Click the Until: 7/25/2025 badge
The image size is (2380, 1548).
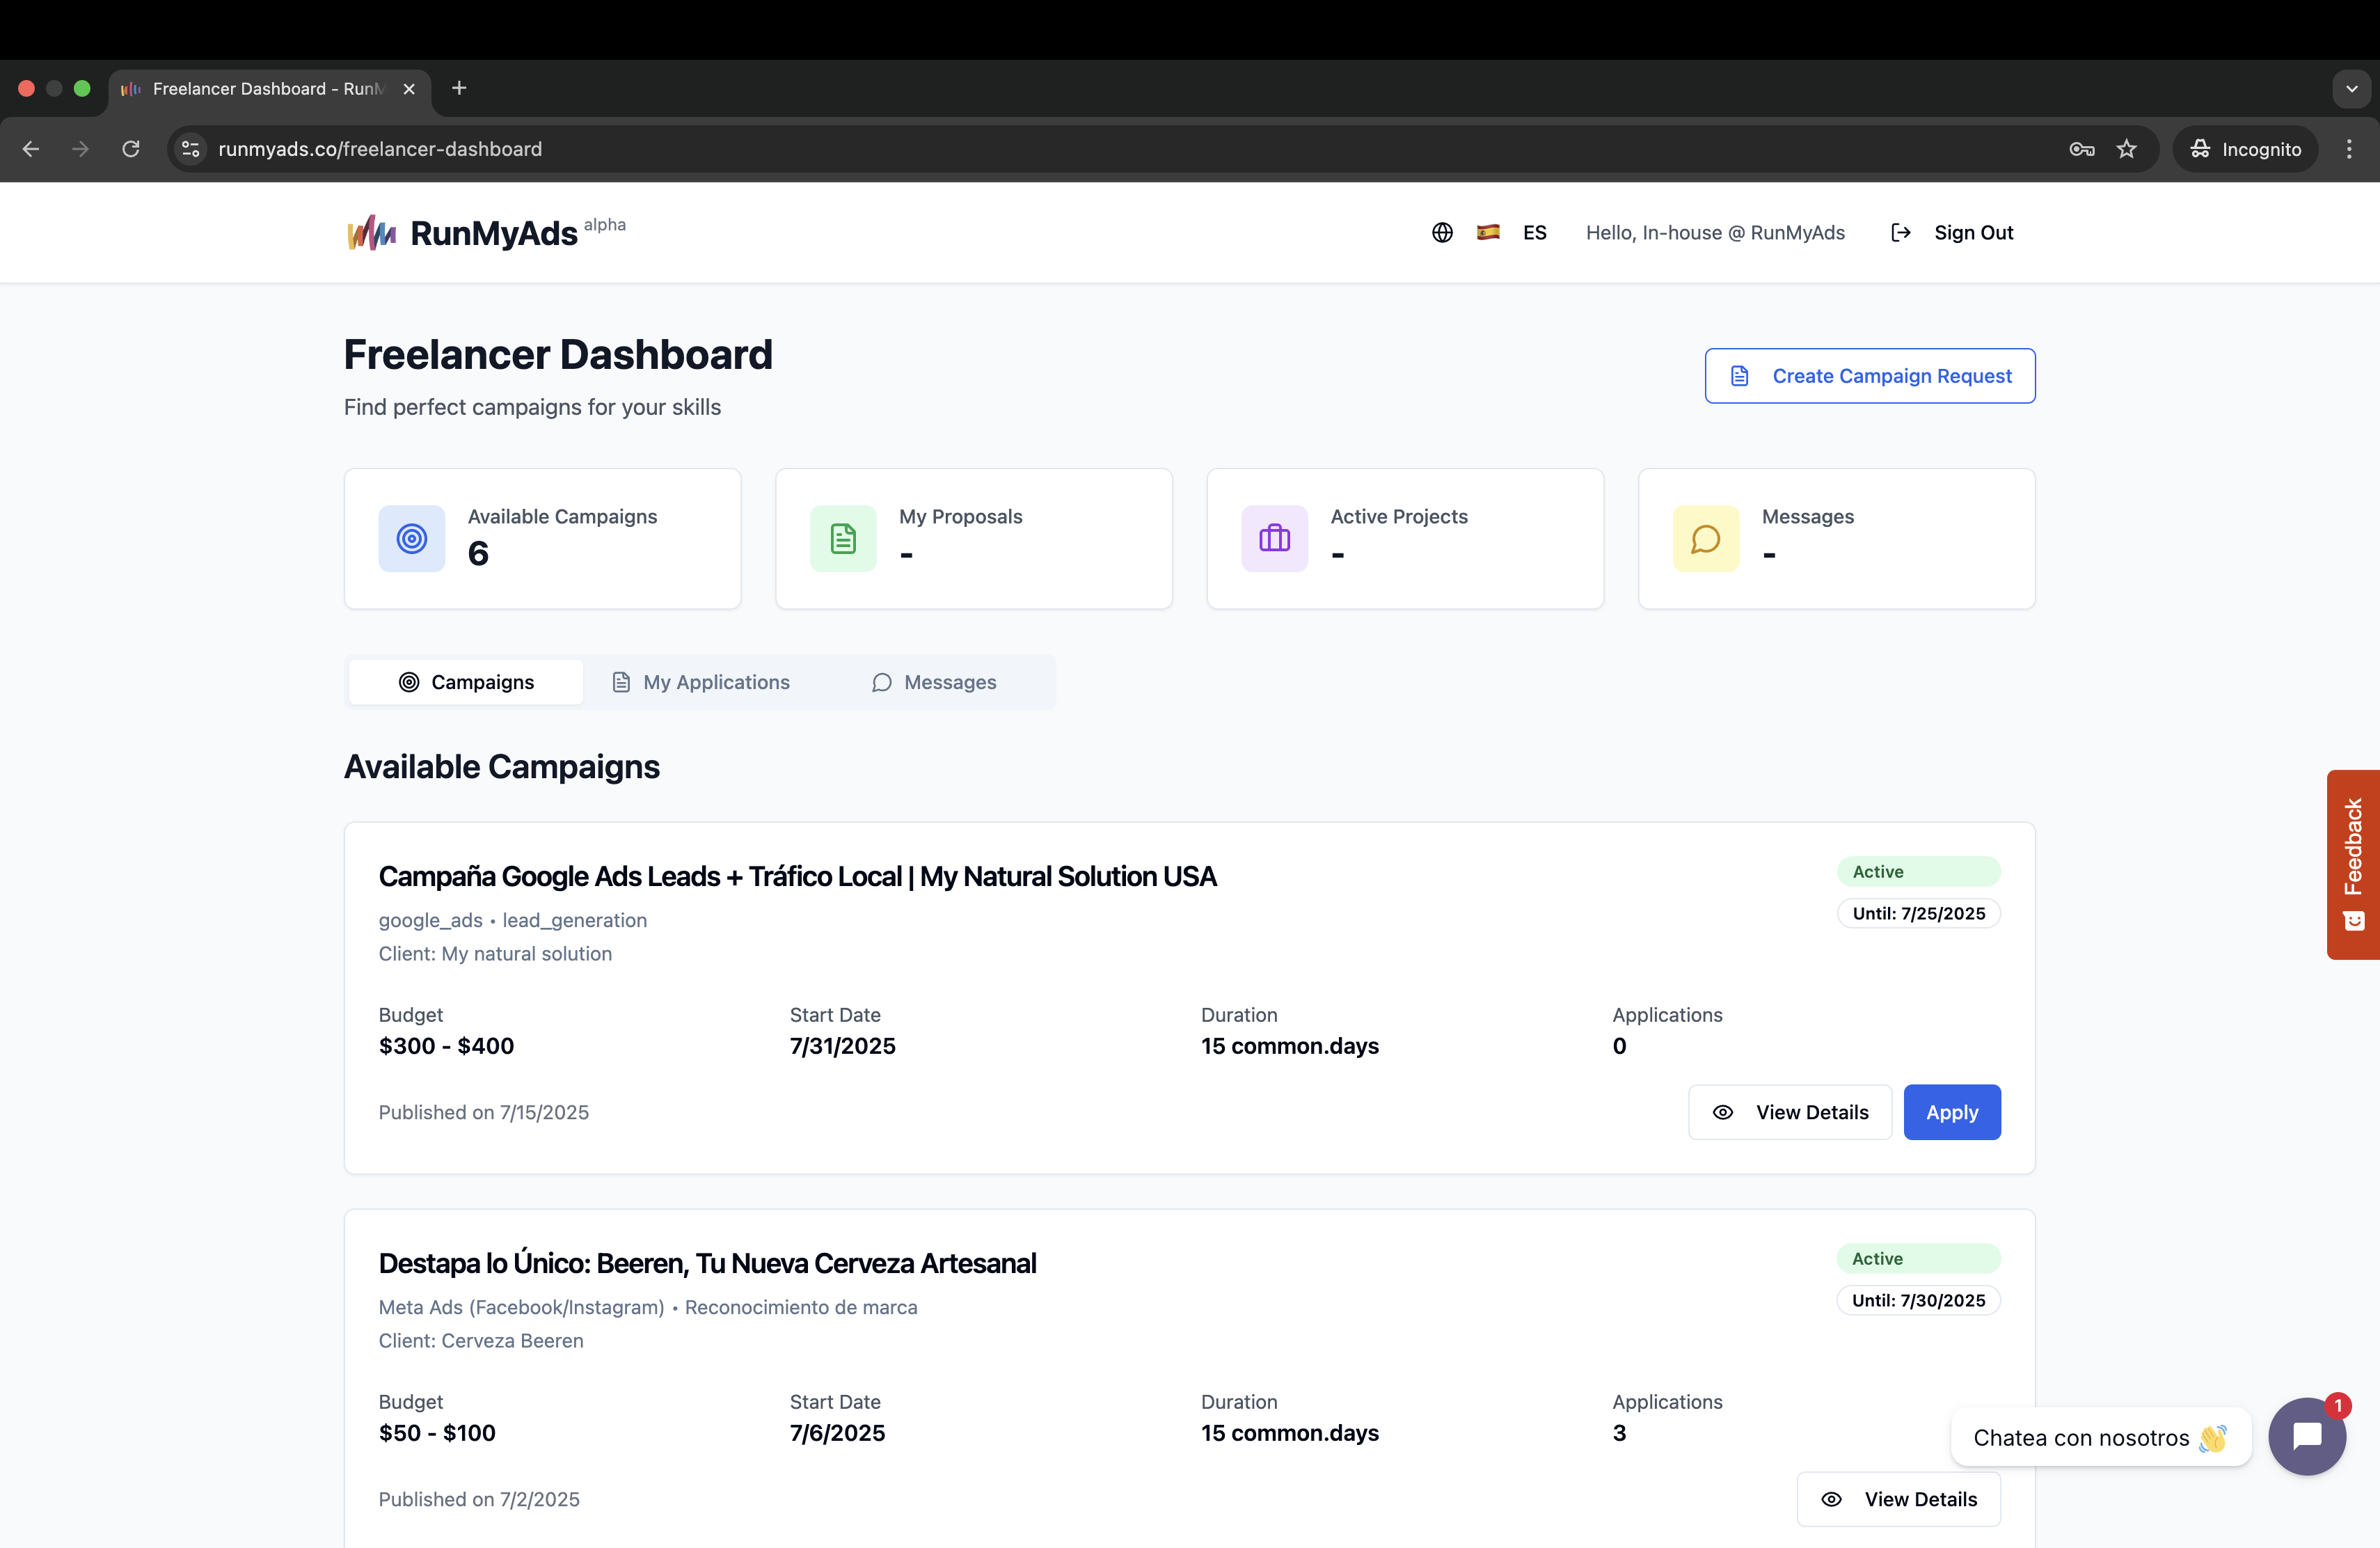[1918, 913]
